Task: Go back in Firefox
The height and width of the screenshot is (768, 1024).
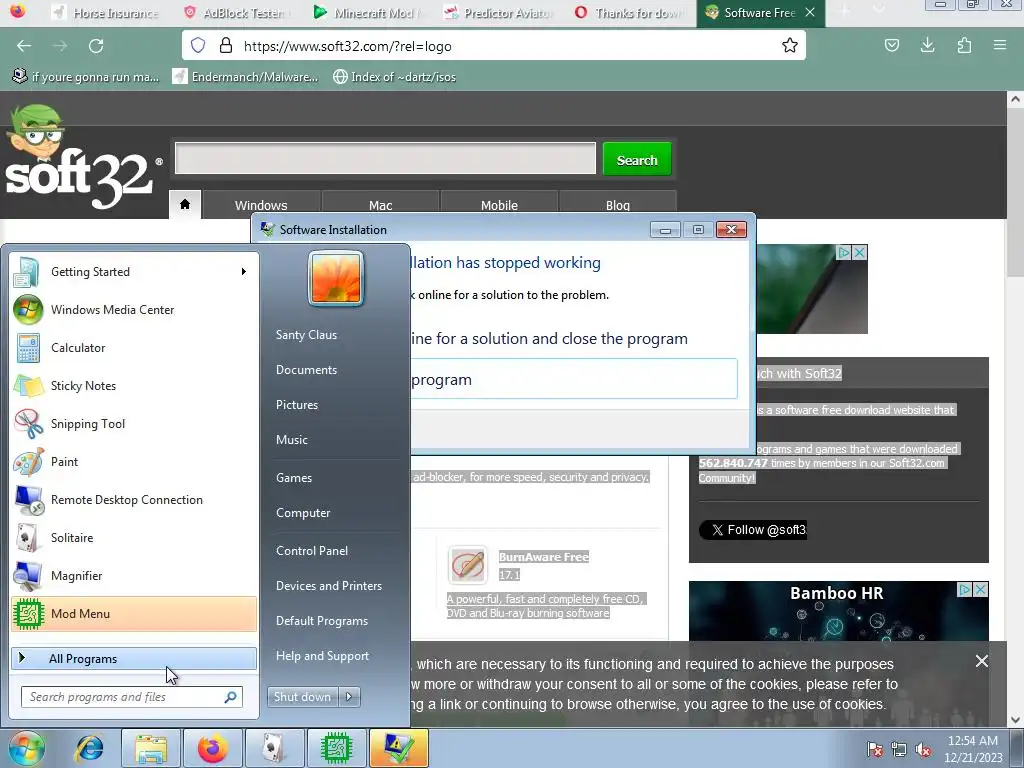Action: click(24, 46)
